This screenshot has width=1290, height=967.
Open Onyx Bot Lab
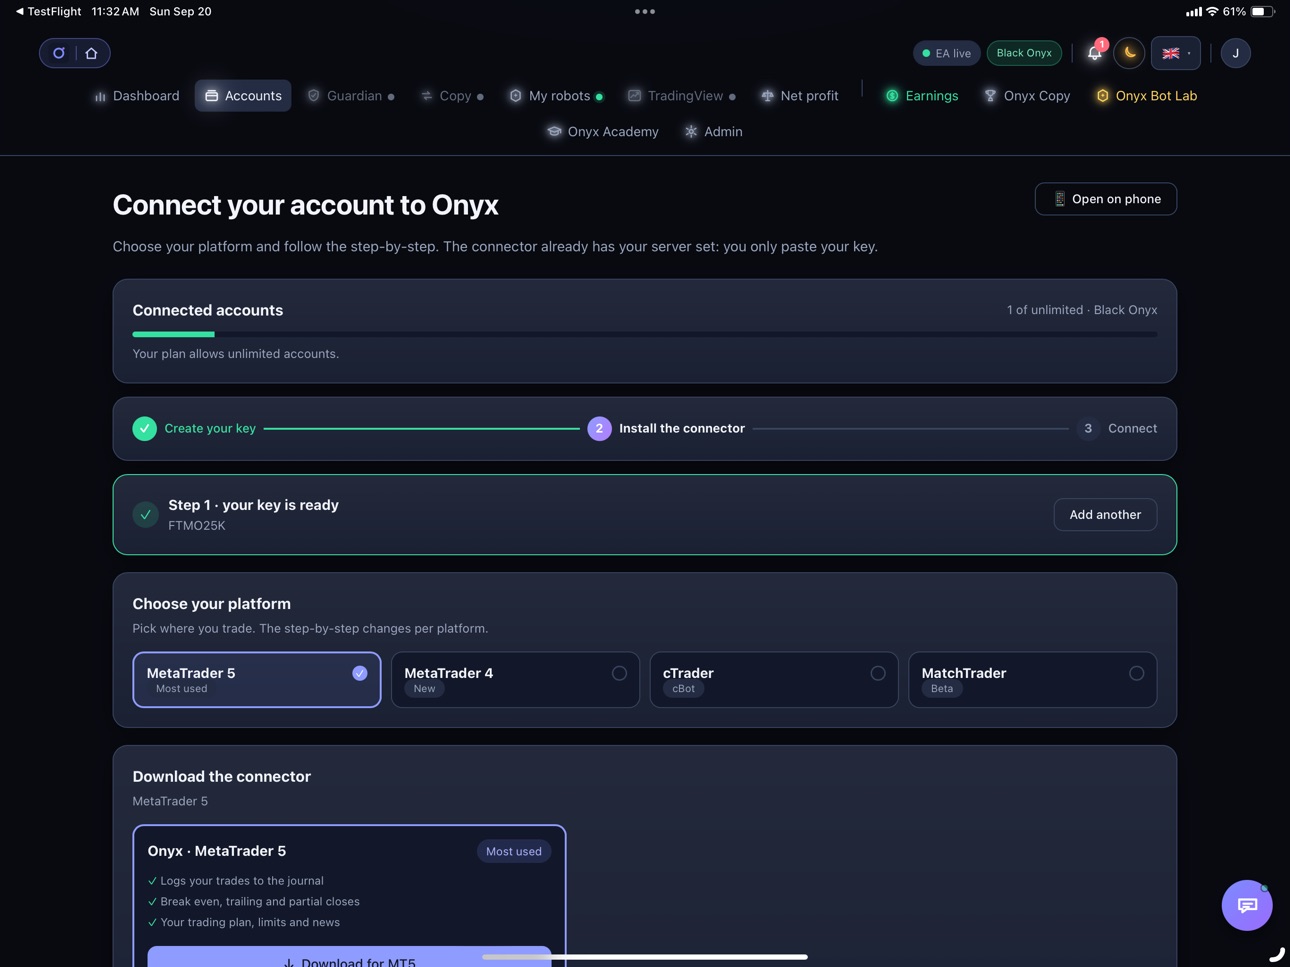coord(1146,96)
